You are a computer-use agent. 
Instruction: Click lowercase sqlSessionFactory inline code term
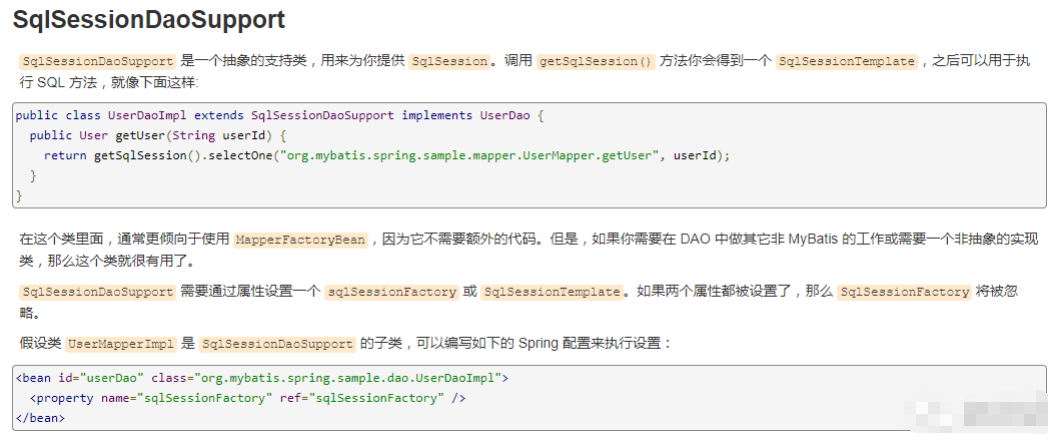click(x=391, y=292)
